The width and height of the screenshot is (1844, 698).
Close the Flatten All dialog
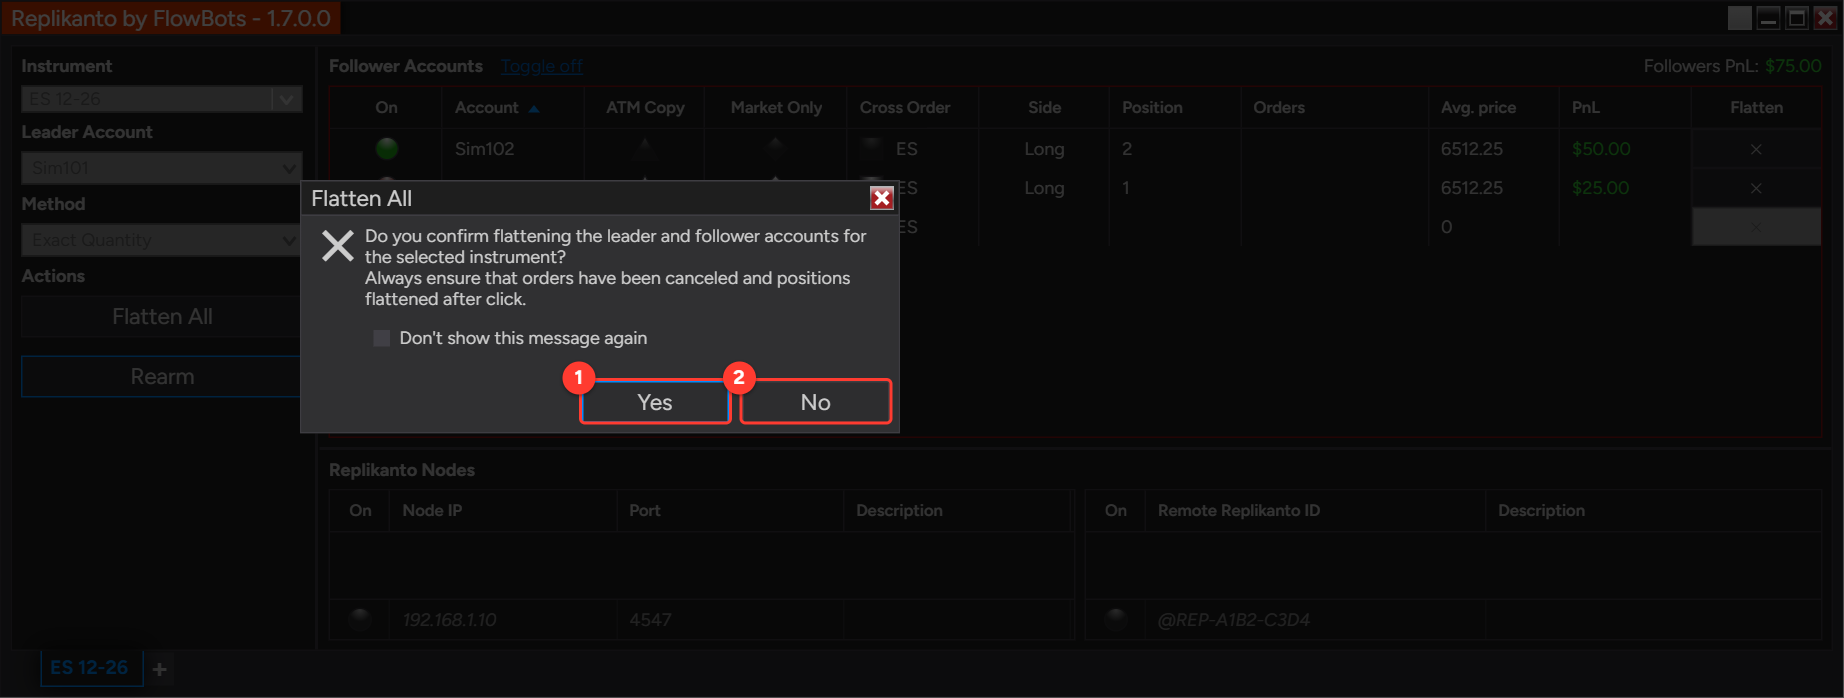coord(881,198)
